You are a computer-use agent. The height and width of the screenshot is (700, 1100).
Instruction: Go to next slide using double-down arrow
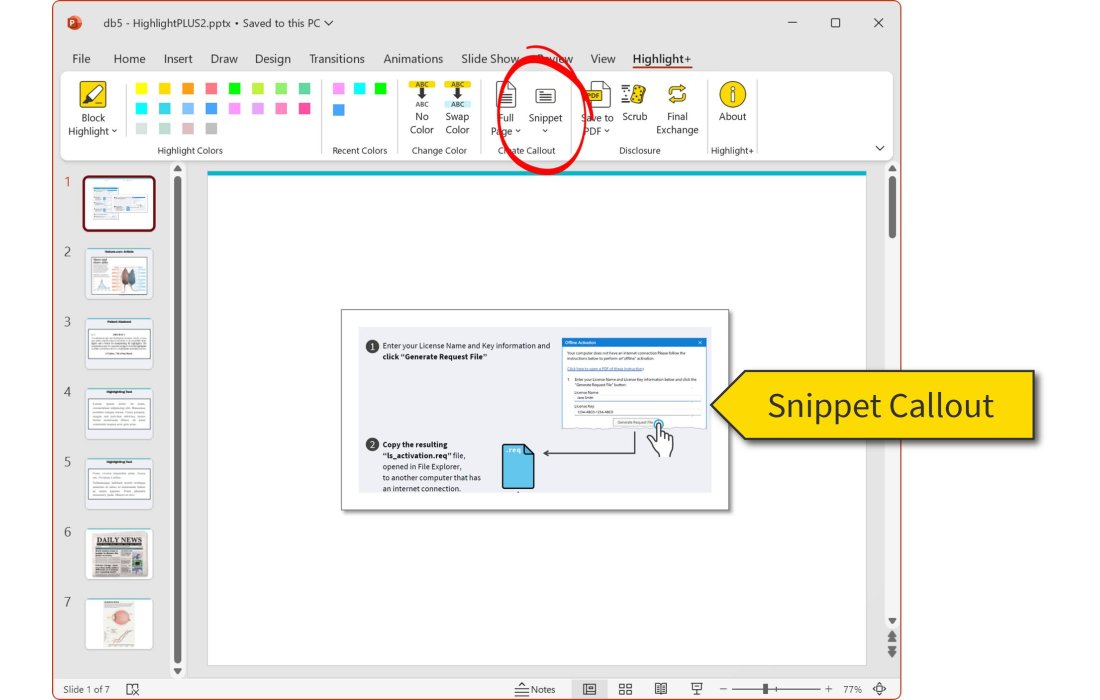click(892, 652)
